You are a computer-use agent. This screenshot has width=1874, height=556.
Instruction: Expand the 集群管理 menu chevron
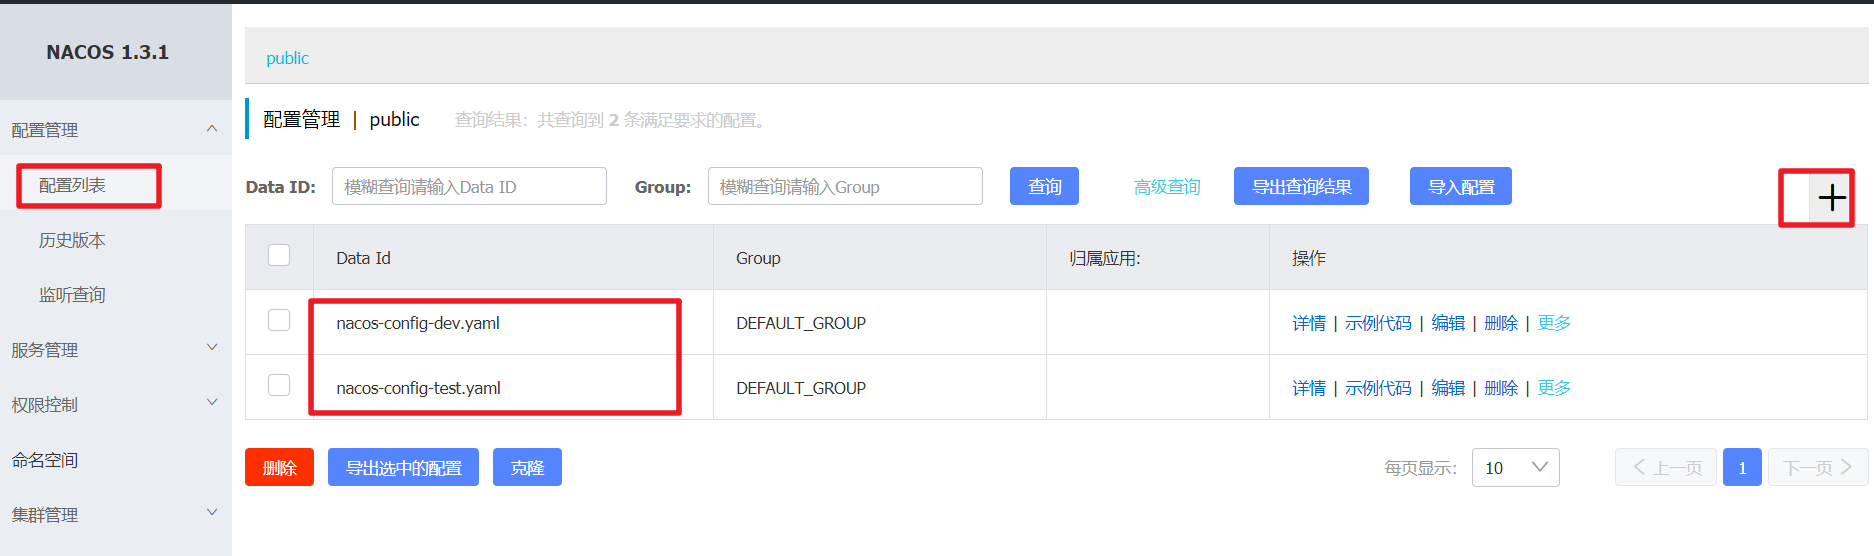coord(212,513)
